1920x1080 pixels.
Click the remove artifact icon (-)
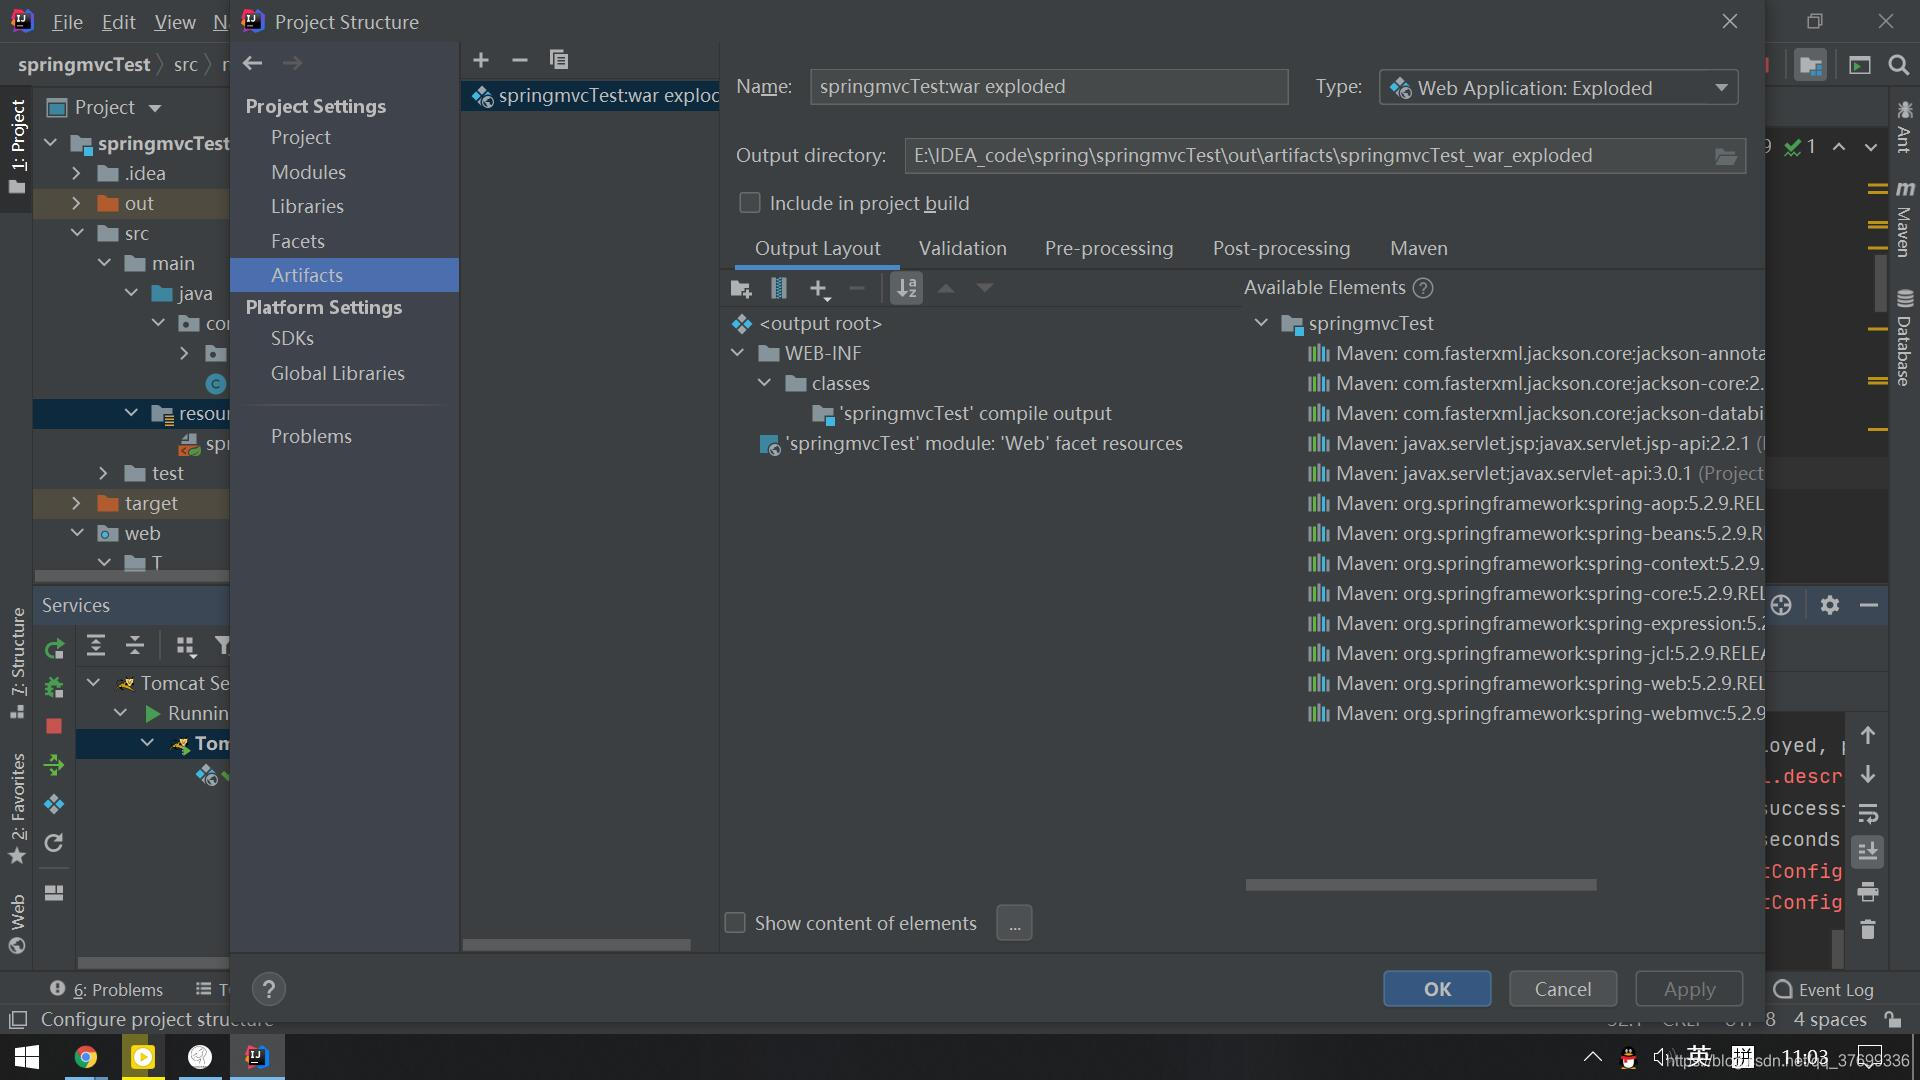point(520,59)
